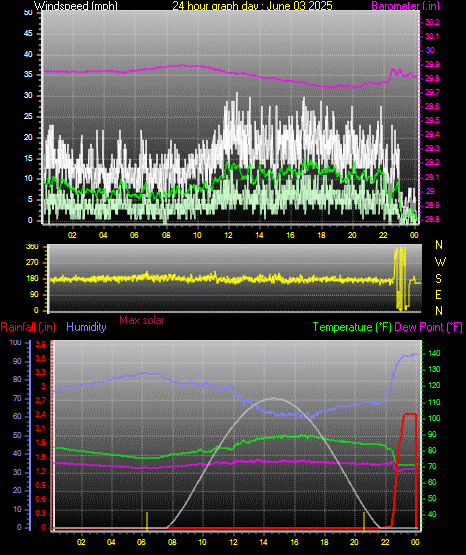466x555 pixels.
Task: Click the "Rainfall (.in)" legend label
Action: click(x=28, y=327)
